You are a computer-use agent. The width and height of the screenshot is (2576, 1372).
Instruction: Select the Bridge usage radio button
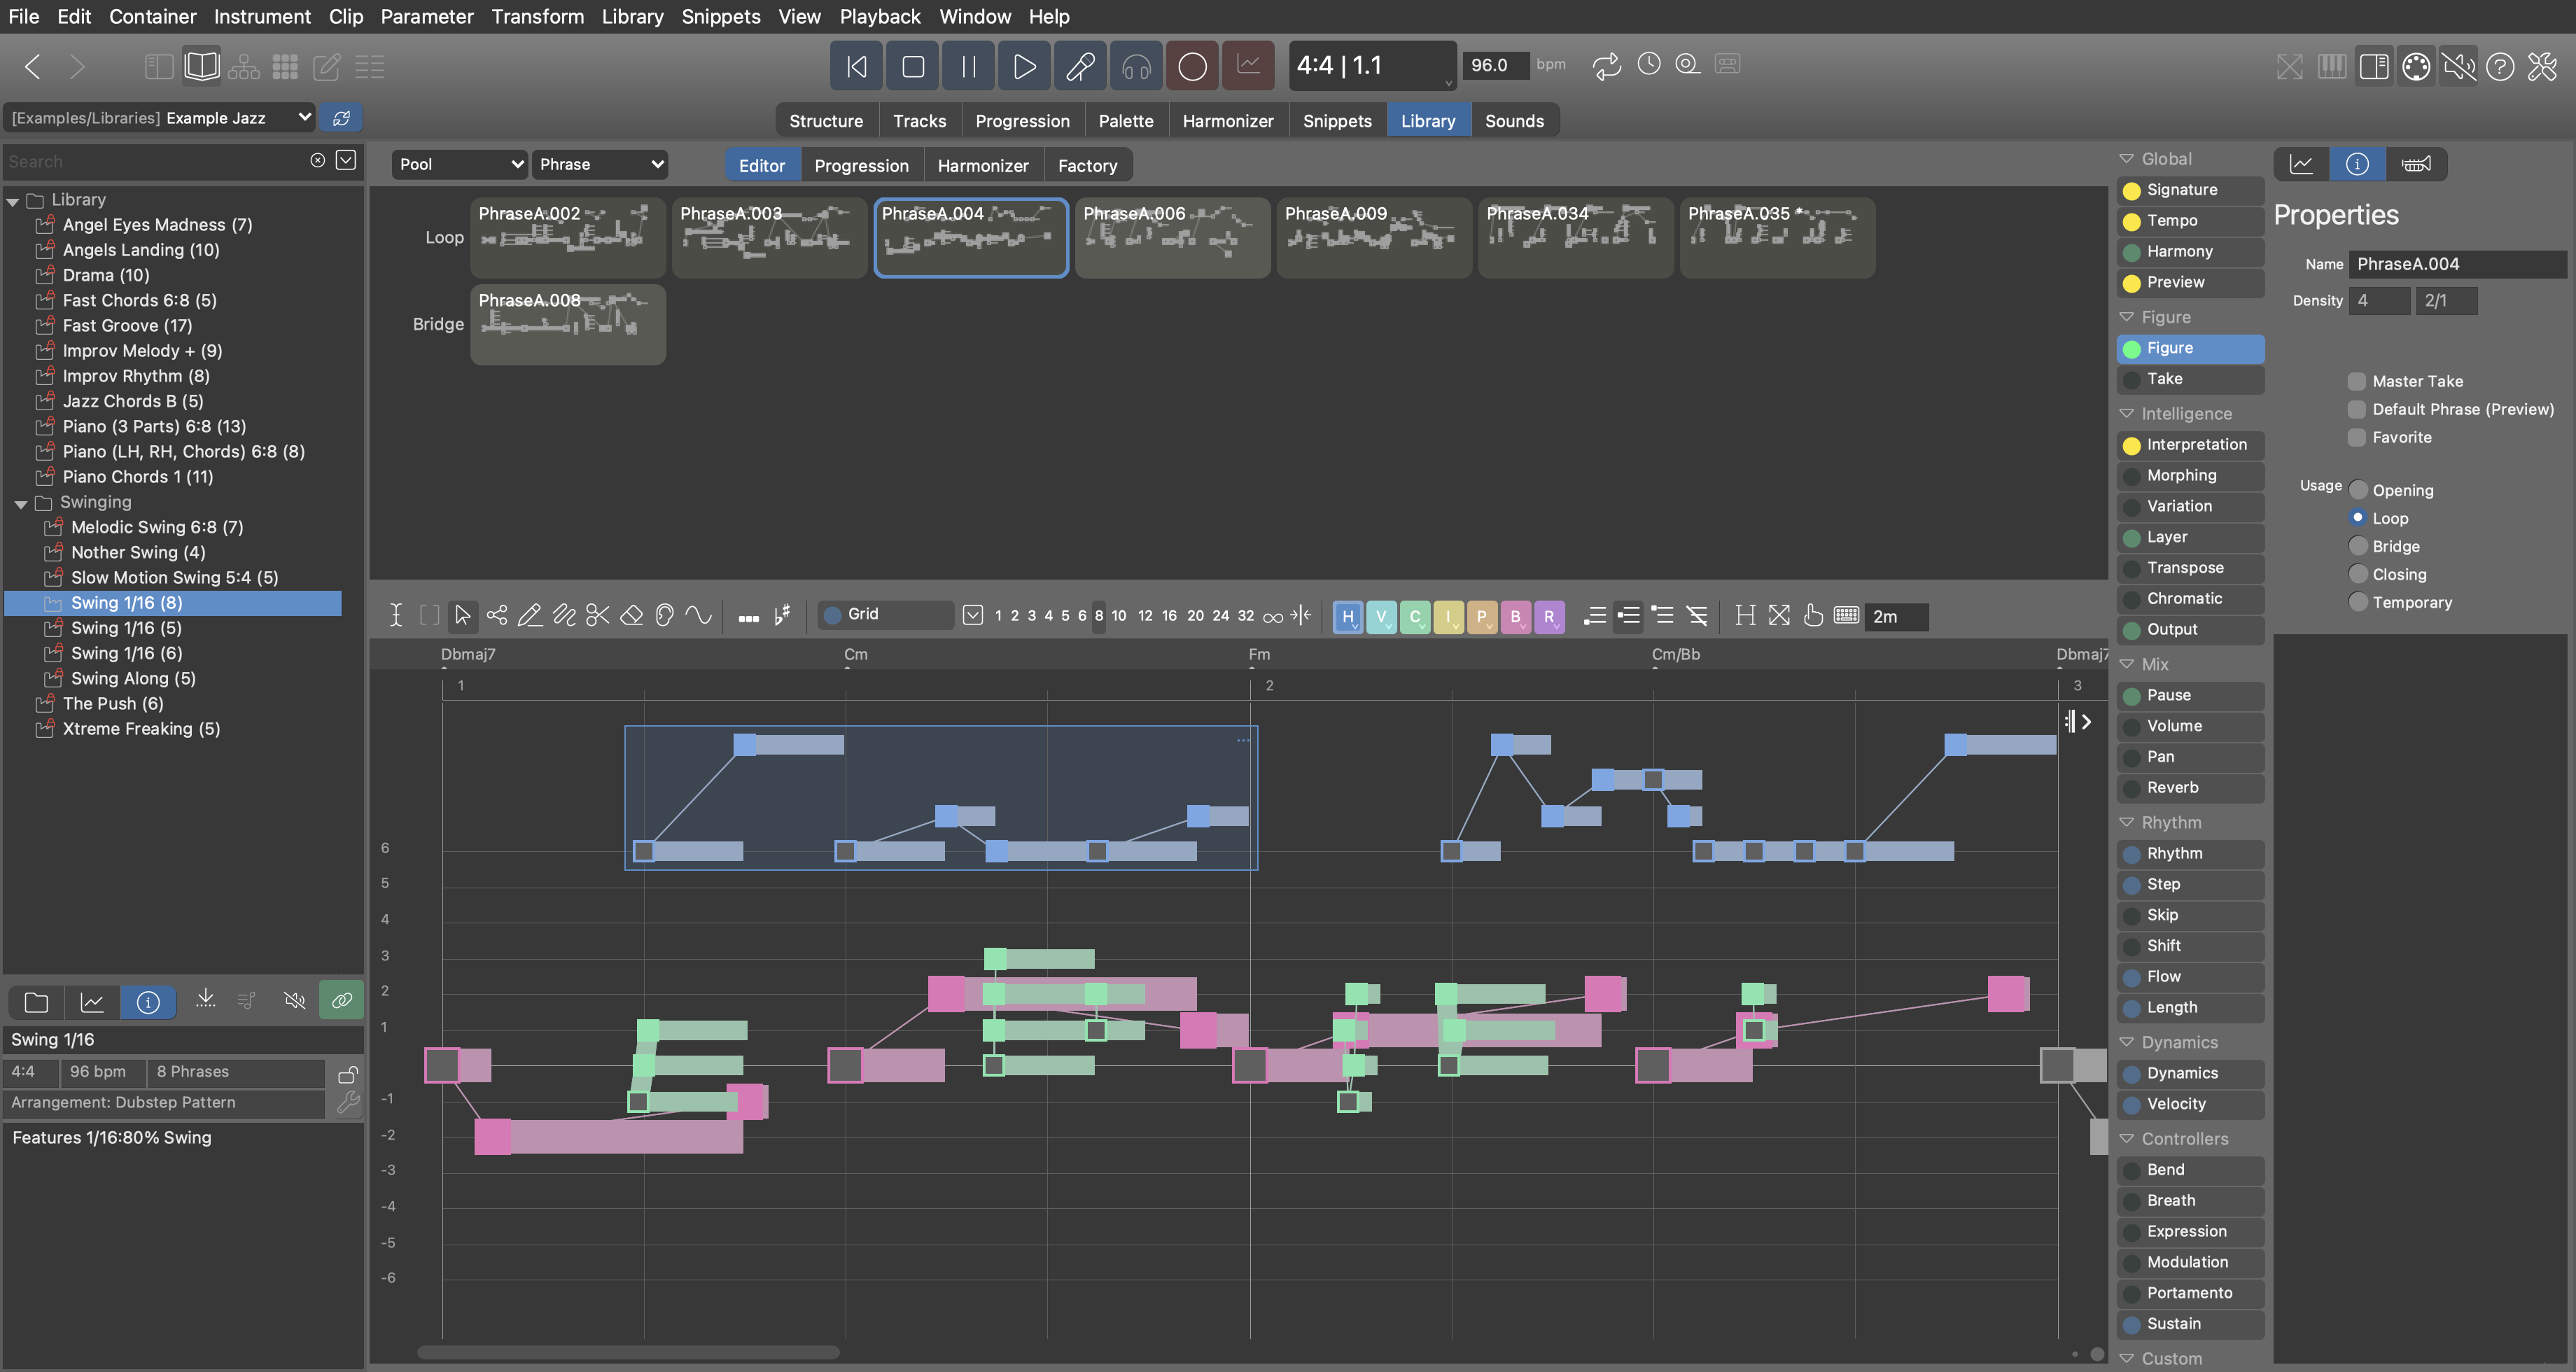2358,546
